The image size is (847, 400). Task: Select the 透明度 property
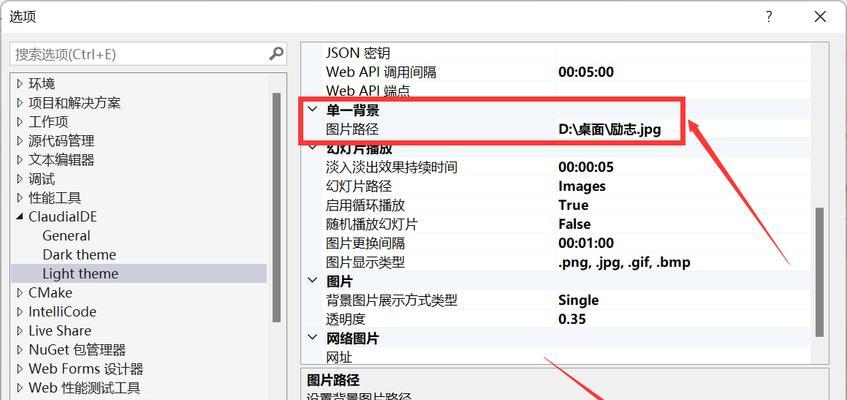[346, 319]
